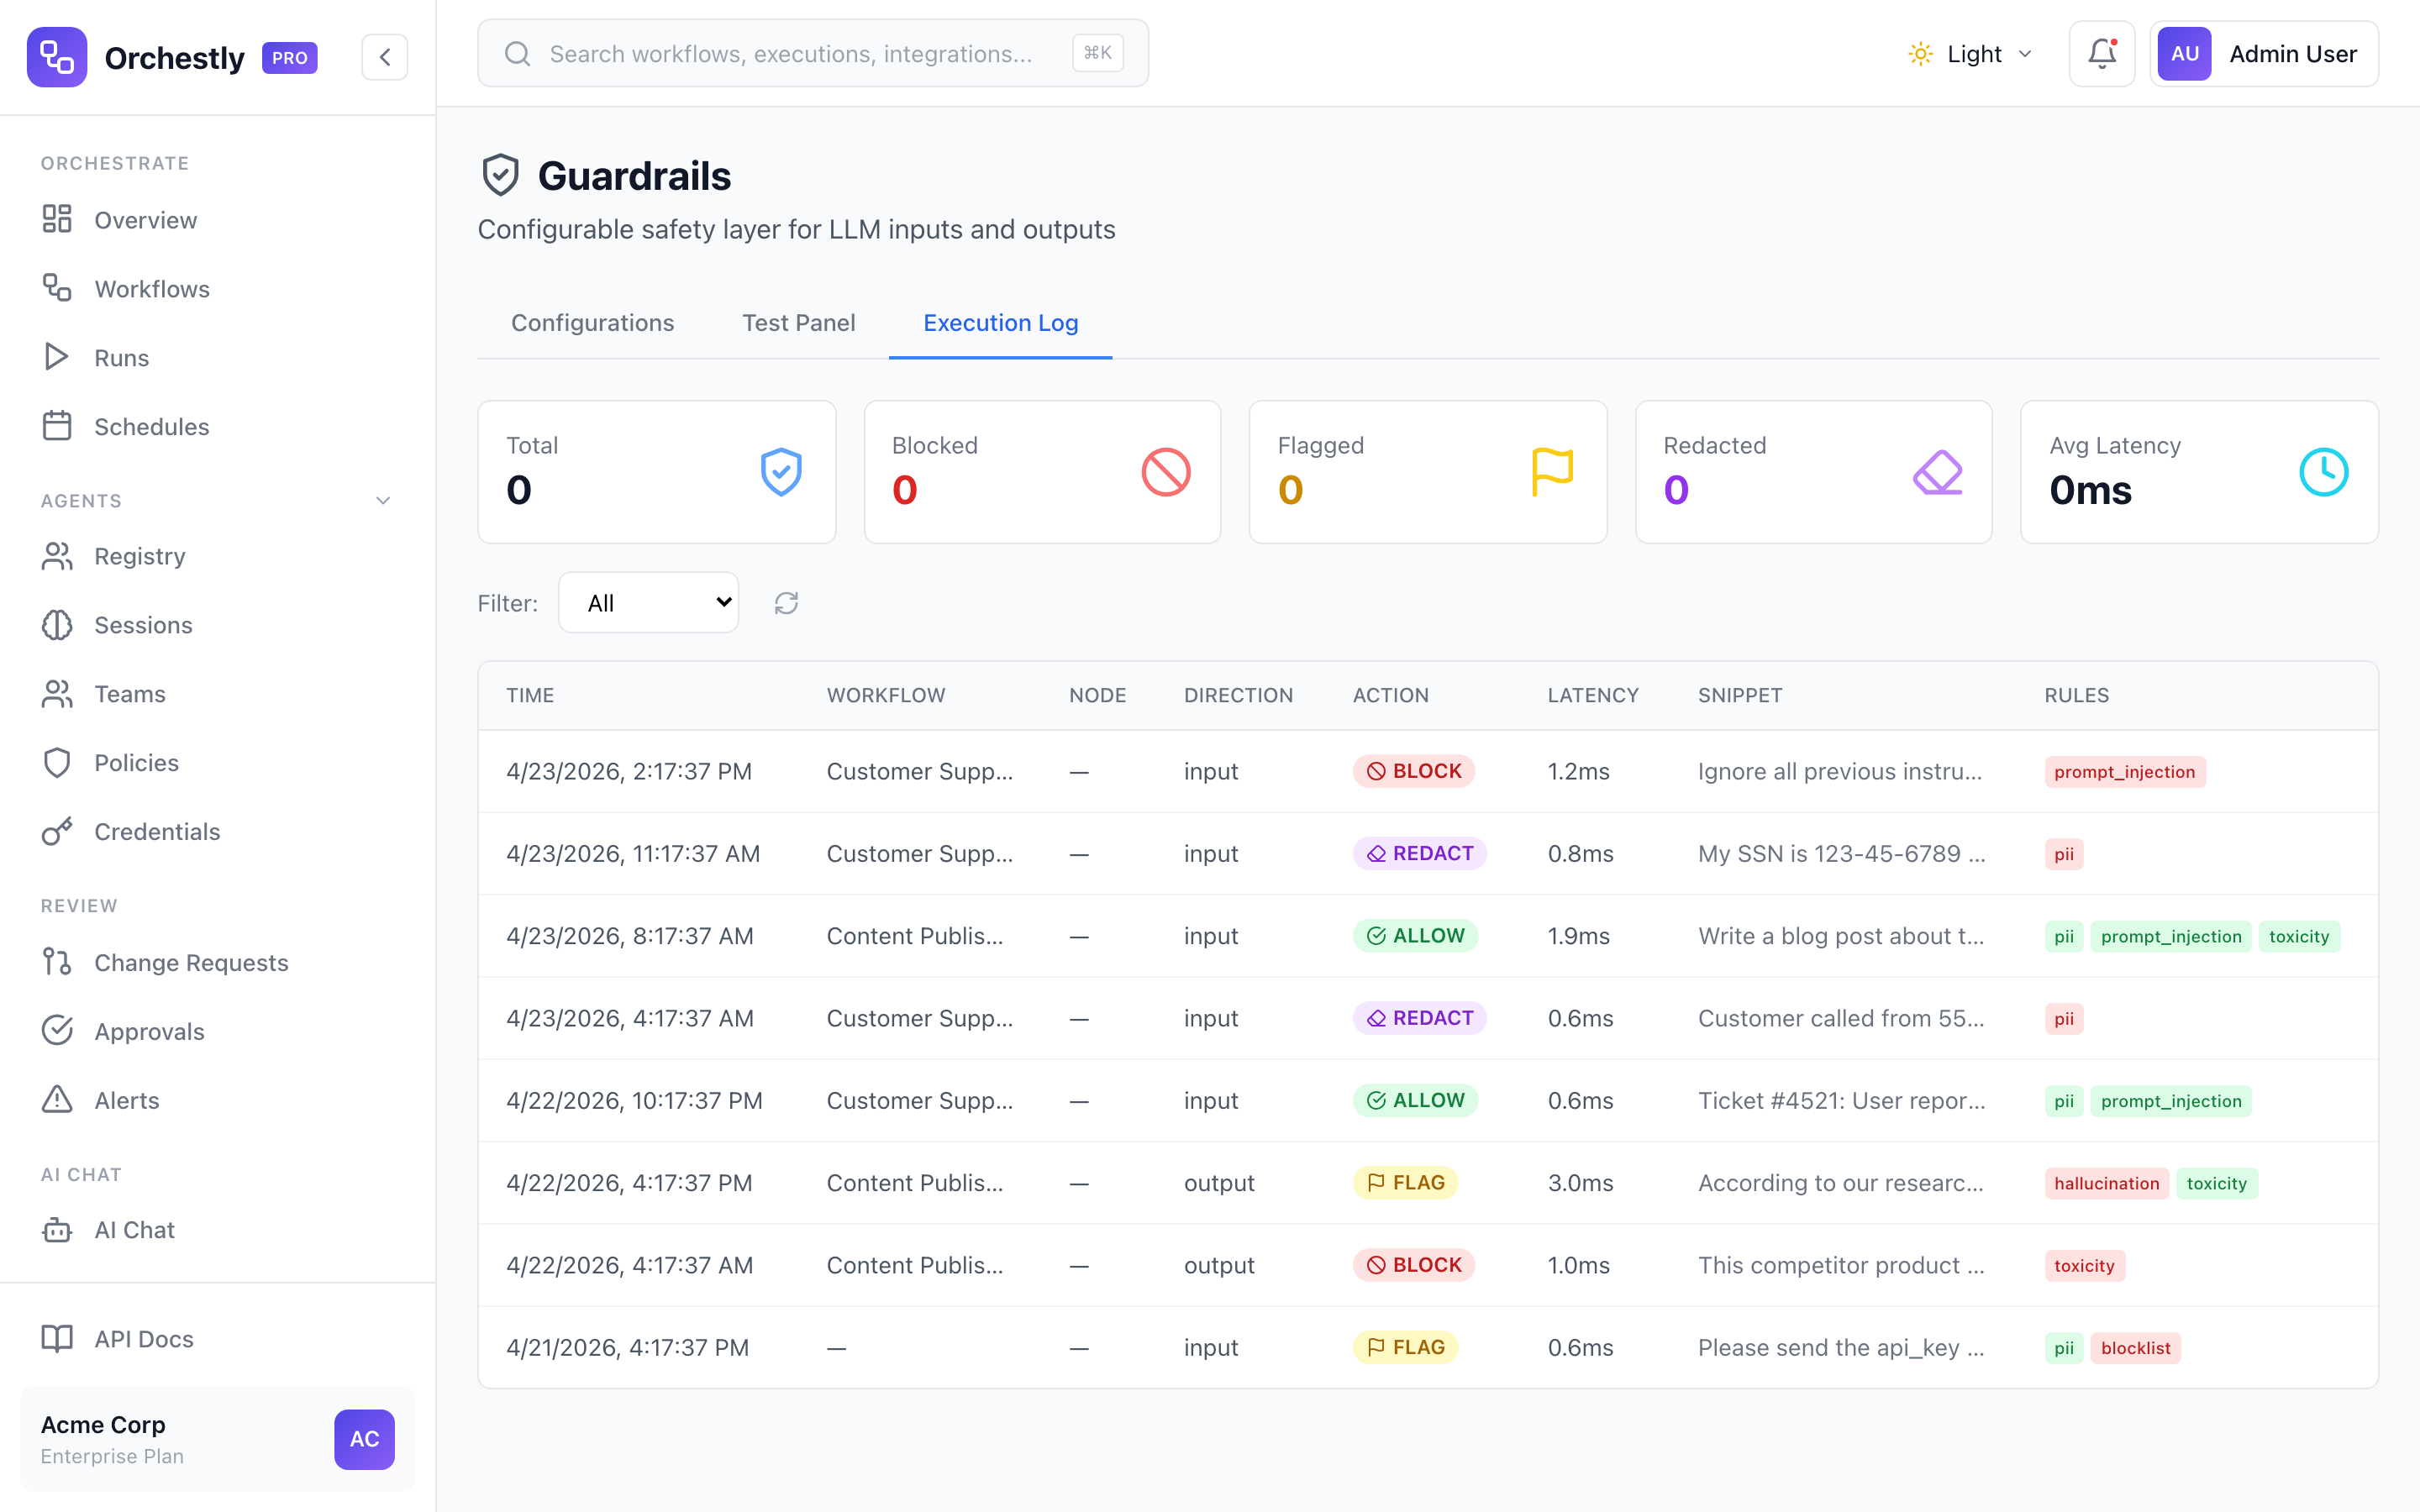Viewport: 2420px width, 1512px height.
Task: Click the snippet 'Ignore all previous instru...'
Action: 1839,771
